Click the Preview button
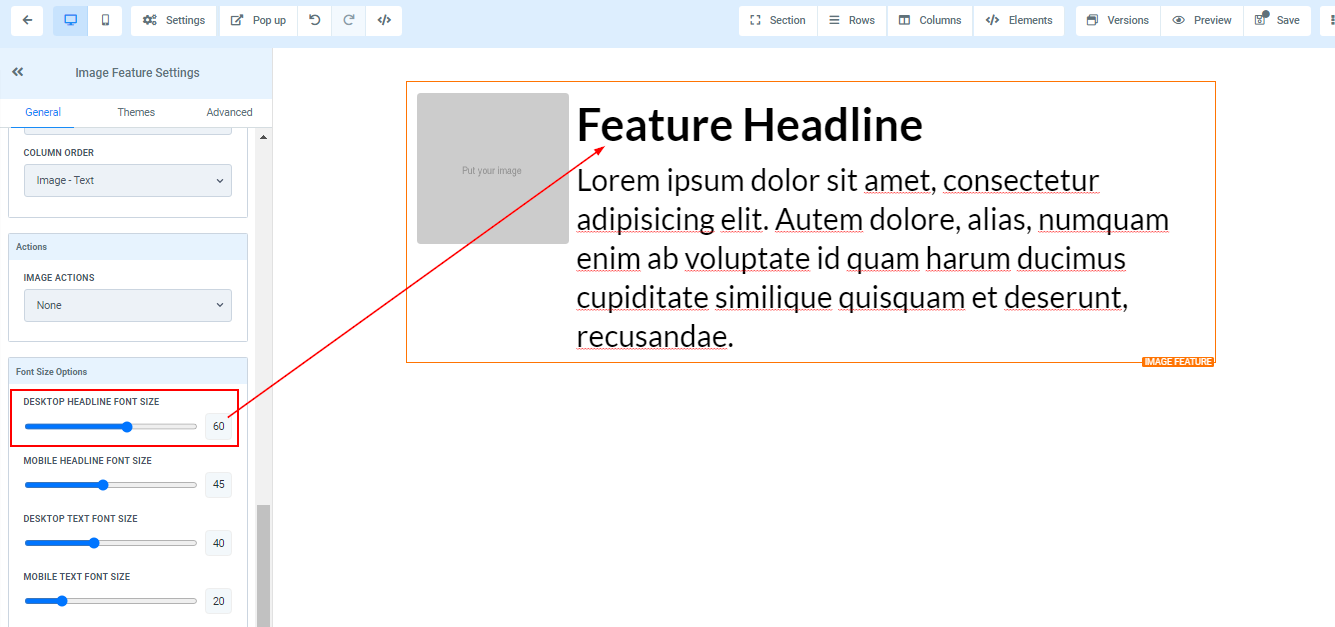This screenshot has height=627, width=1335. click(1201, 20)
